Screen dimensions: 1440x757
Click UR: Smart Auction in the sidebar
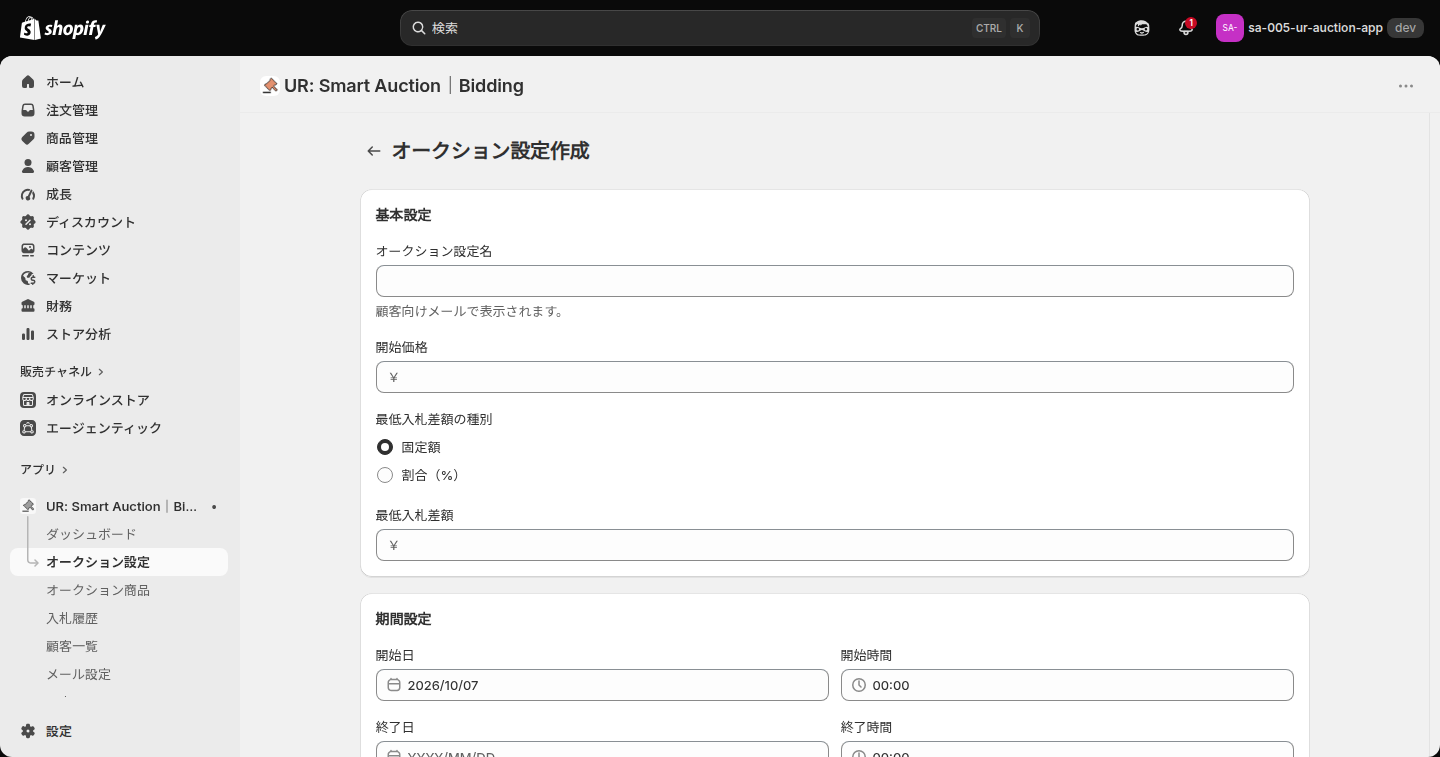119,507
